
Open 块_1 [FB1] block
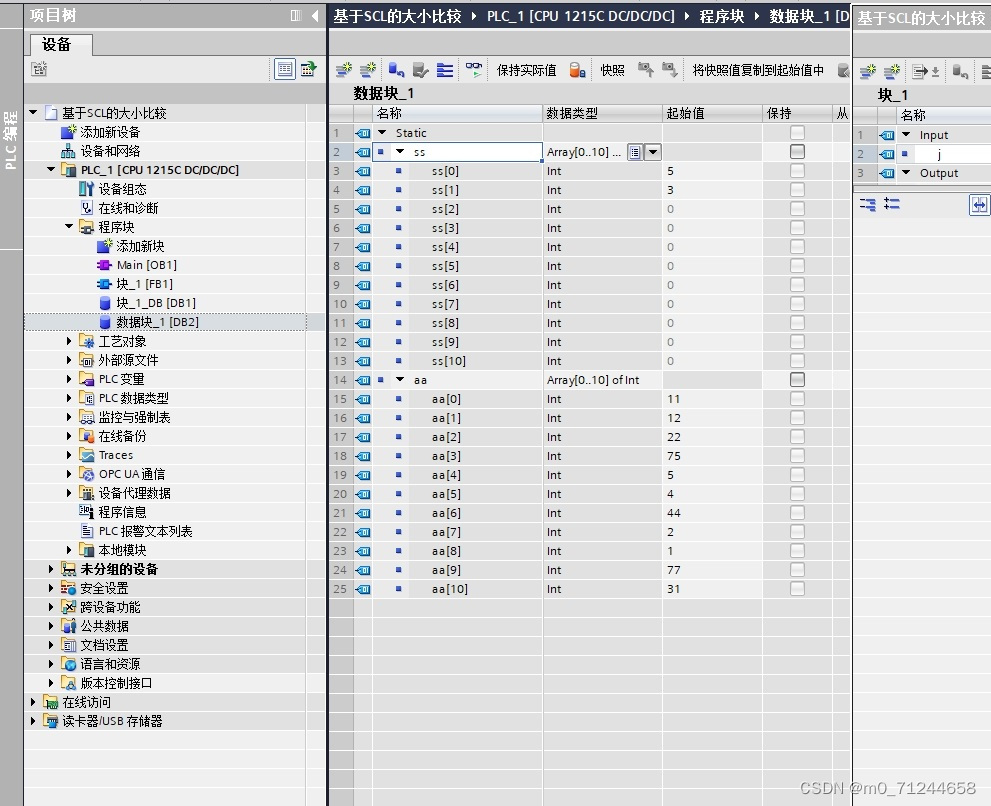tap(144, 284)
